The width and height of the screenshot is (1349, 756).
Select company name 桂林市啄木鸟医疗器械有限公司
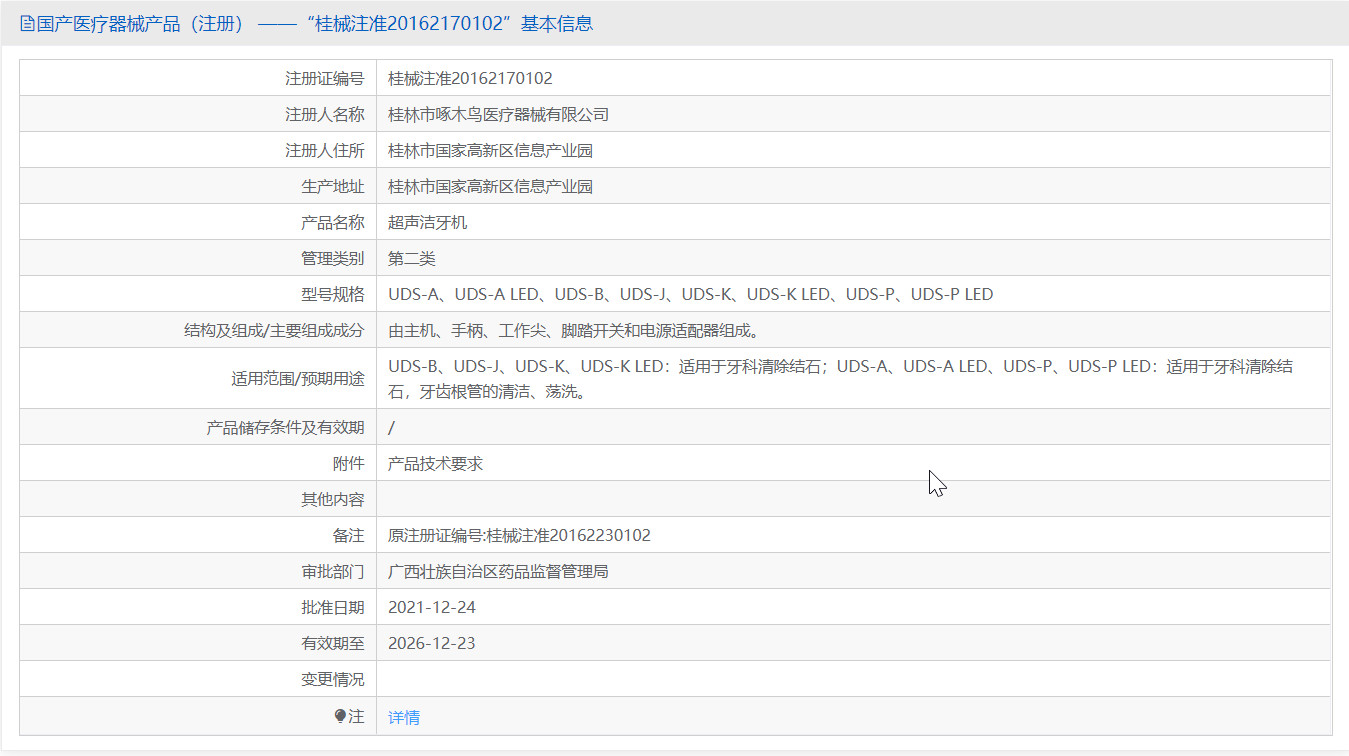[x=498, y=114]
